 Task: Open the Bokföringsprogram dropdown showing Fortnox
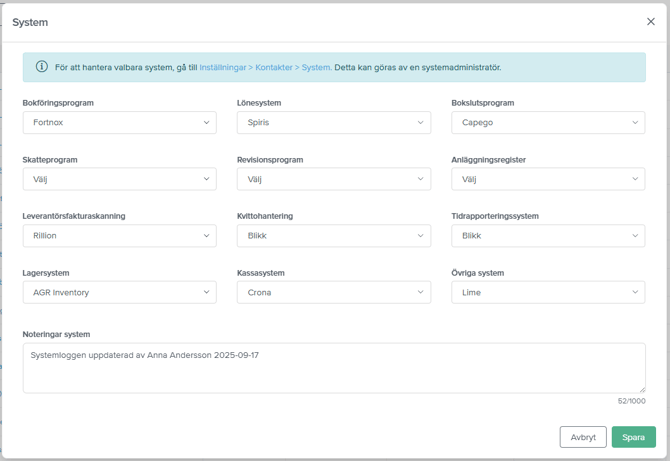(x=119, y=123)
